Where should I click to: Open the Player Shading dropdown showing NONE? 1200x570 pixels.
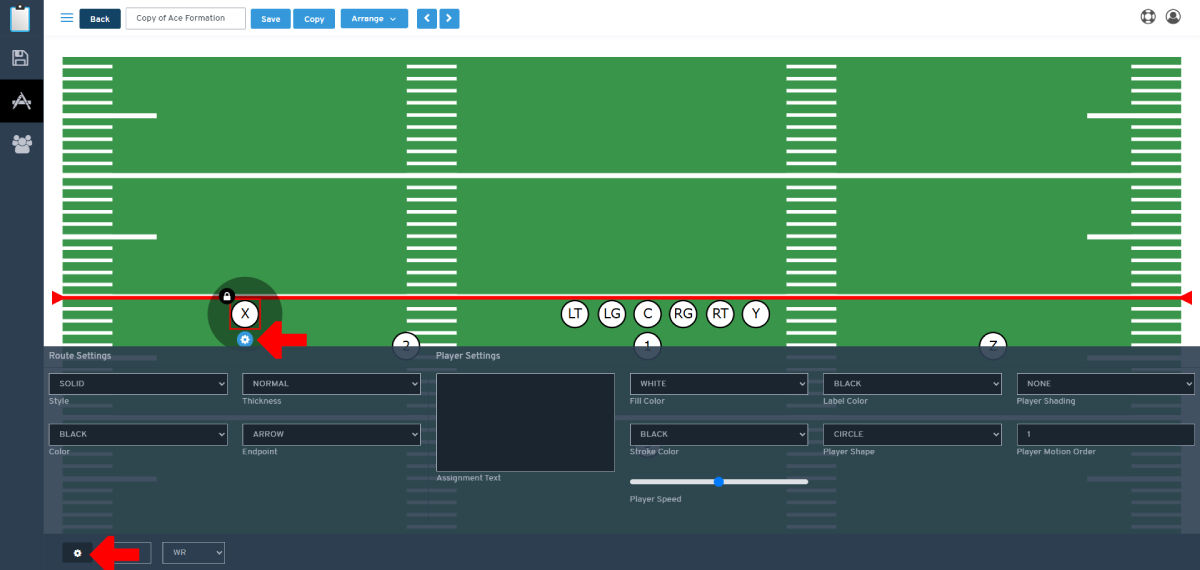[1105, 384]
